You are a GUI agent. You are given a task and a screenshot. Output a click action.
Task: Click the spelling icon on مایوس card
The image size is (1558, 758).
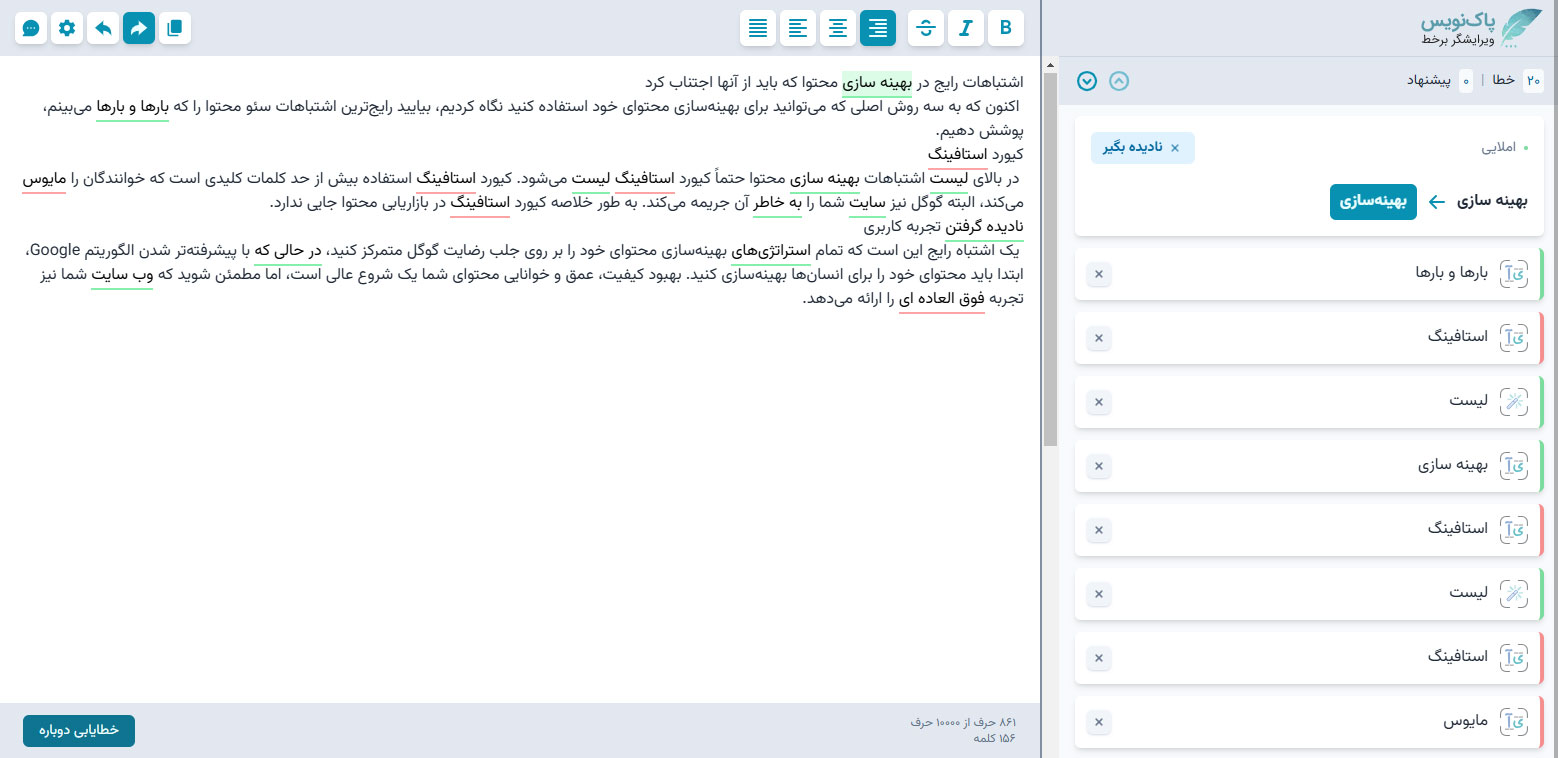click(x=1515, y=722)
